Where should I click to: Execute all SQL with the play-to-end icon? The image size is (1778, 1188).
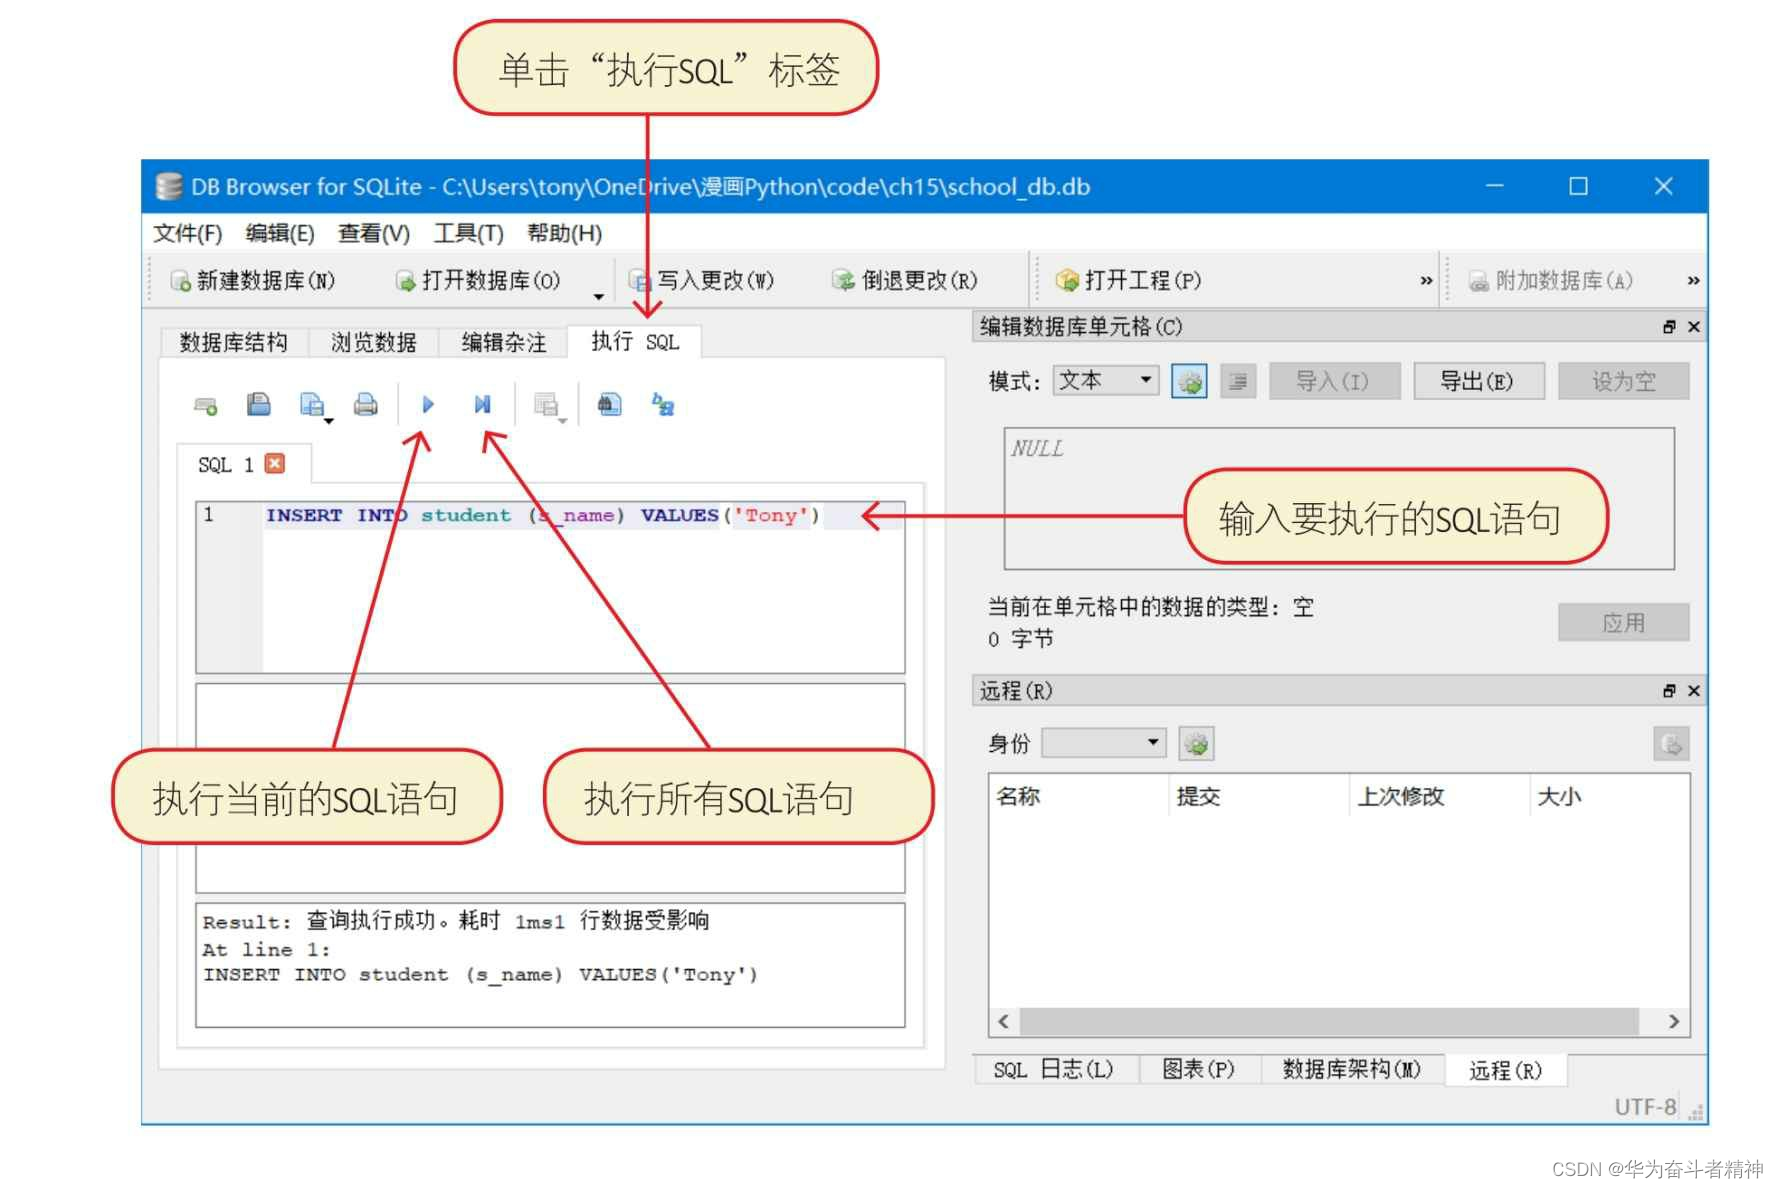(482, 404)
